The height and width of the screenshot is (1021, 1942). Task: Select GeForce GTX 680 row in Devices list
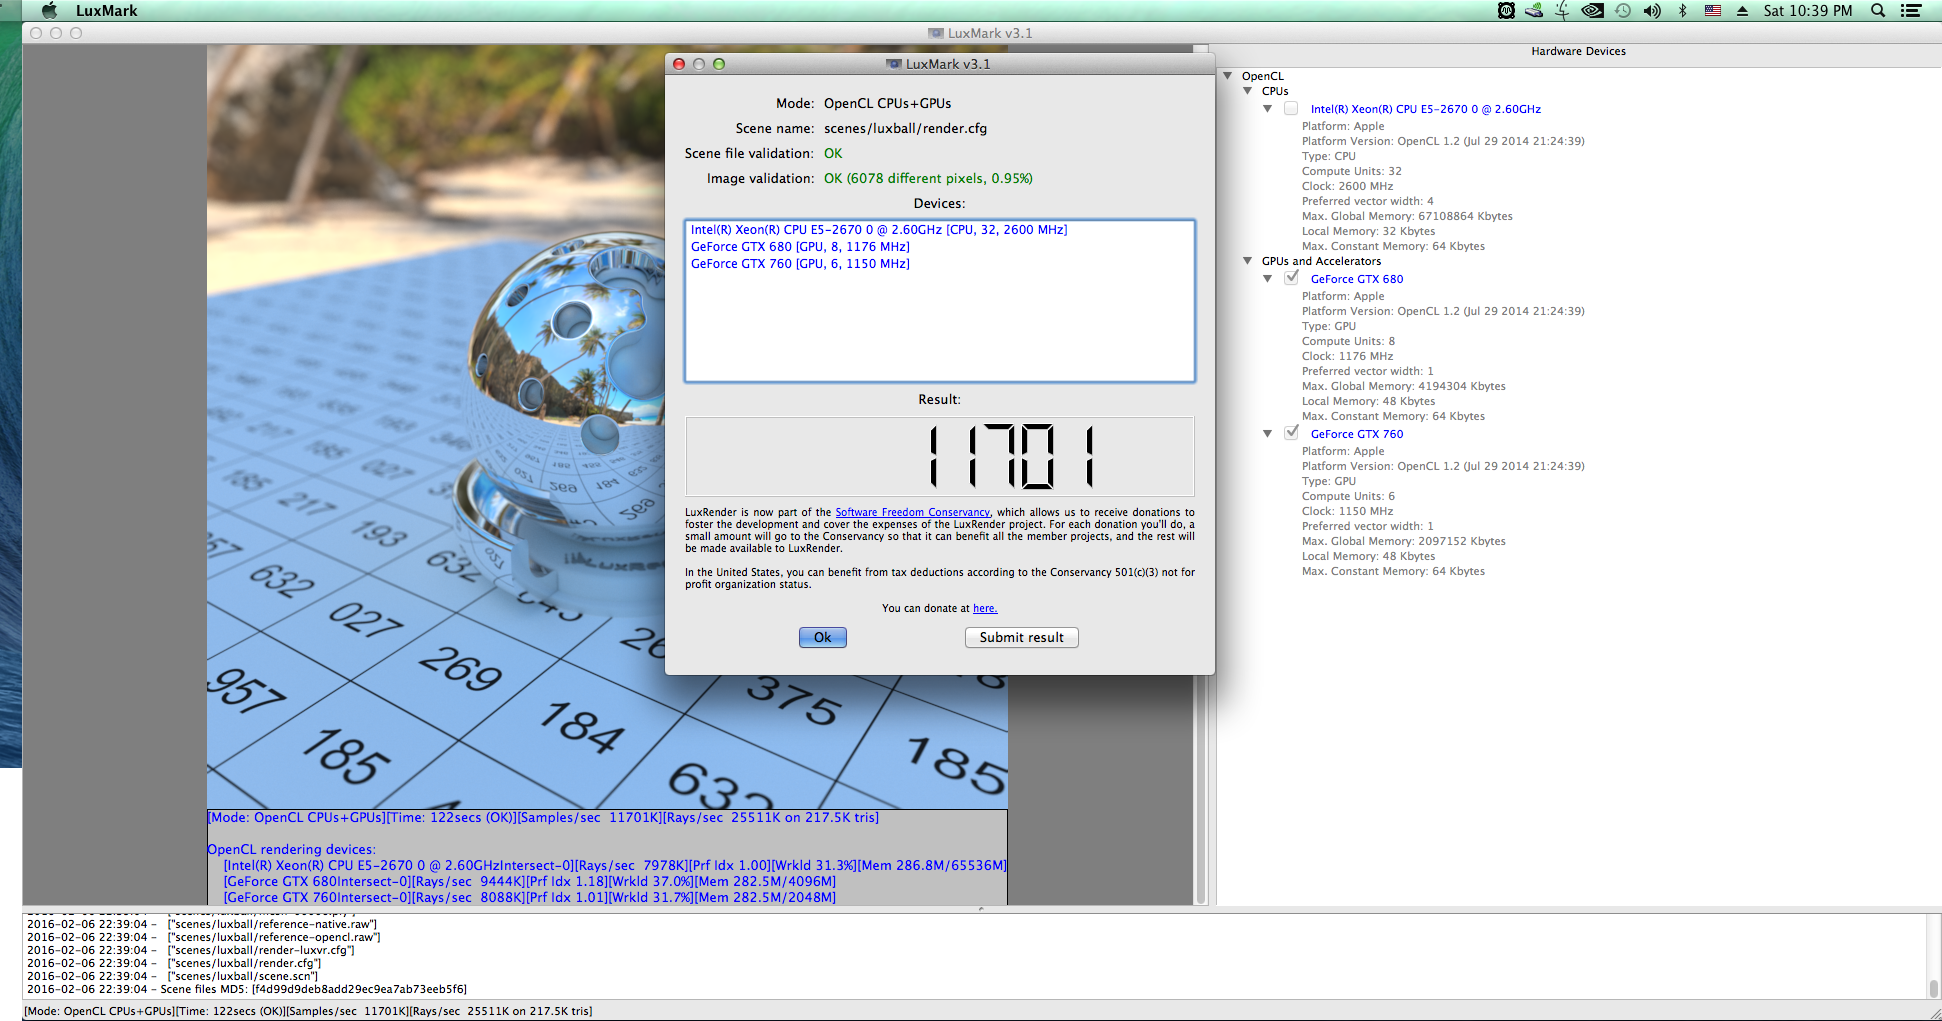point(800,247)
